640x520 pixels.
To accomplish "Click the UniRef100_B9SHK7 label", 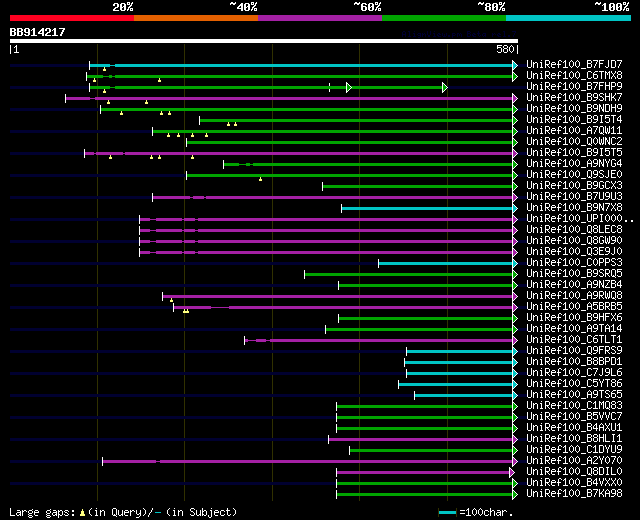I will coord(574,97).
